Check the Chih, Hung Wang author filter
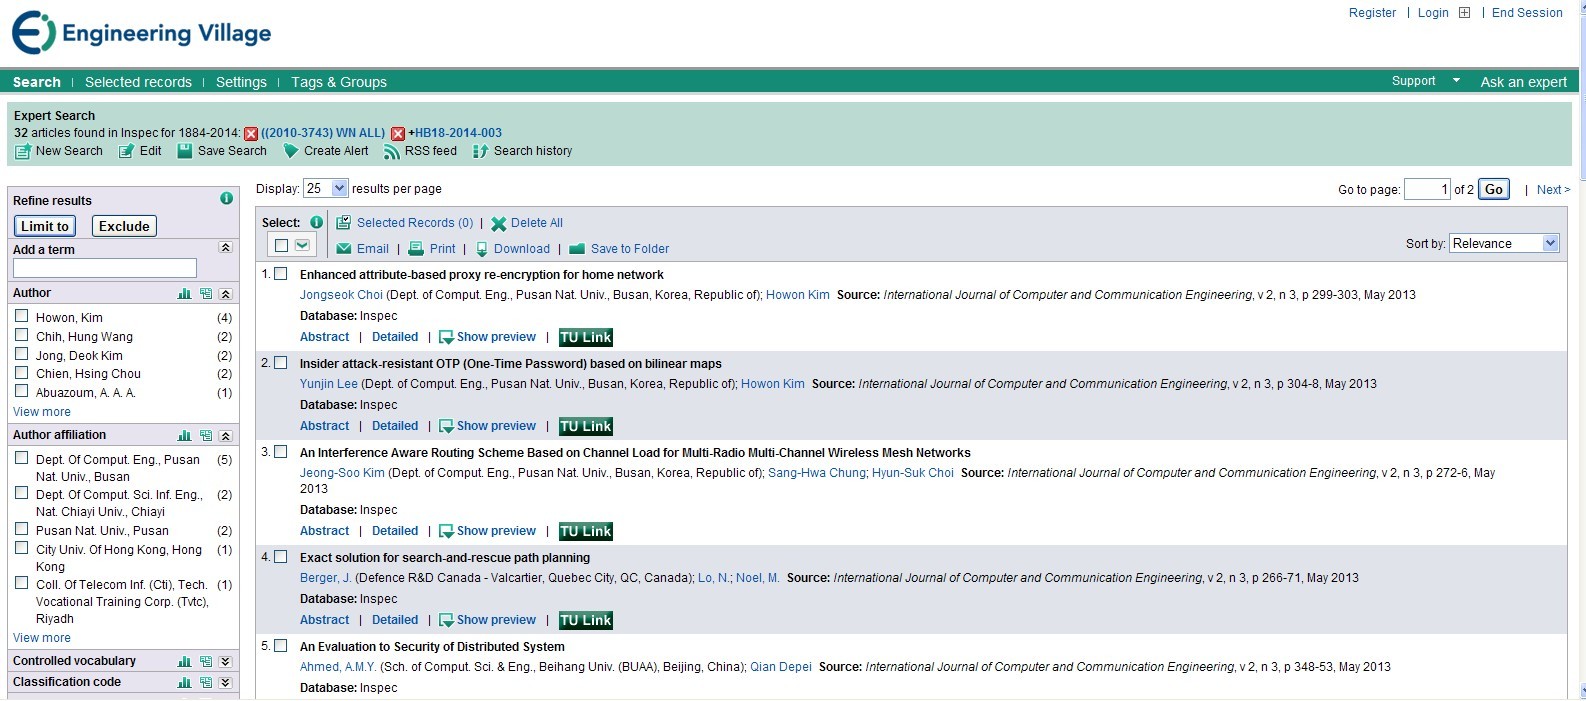1586x701 pixels. (21, 335)
